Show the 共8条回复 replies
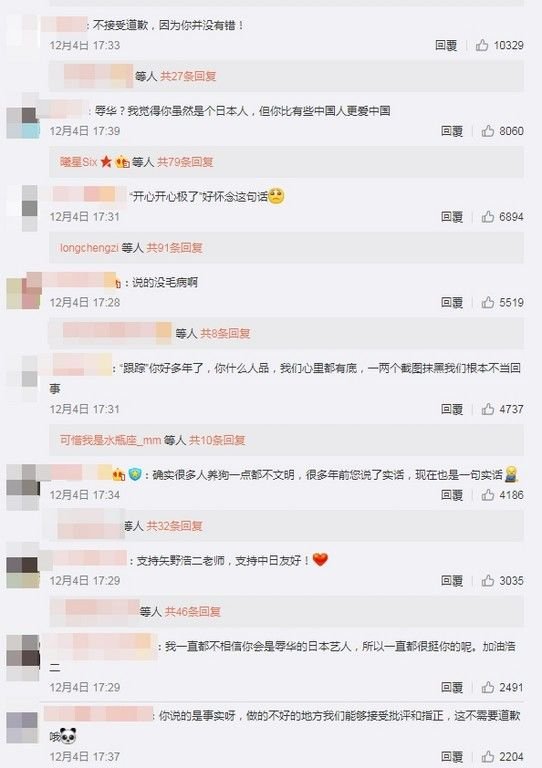Image resolution: width=542 pixels, height=768 pixels. coord(225,334)
